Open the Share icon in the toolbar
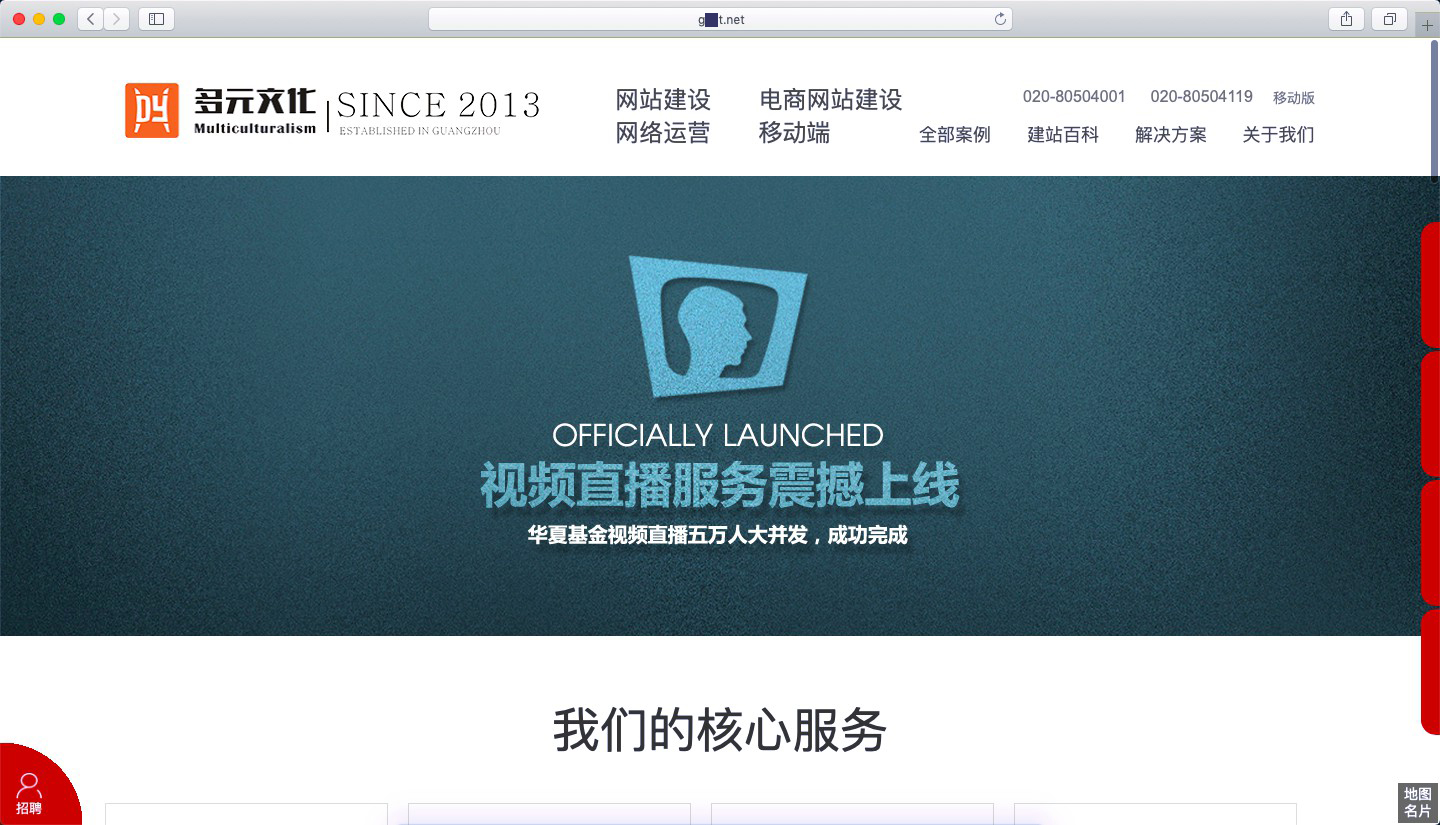The width and height of the screenshot is (1440, 825). coord(1346,19)
